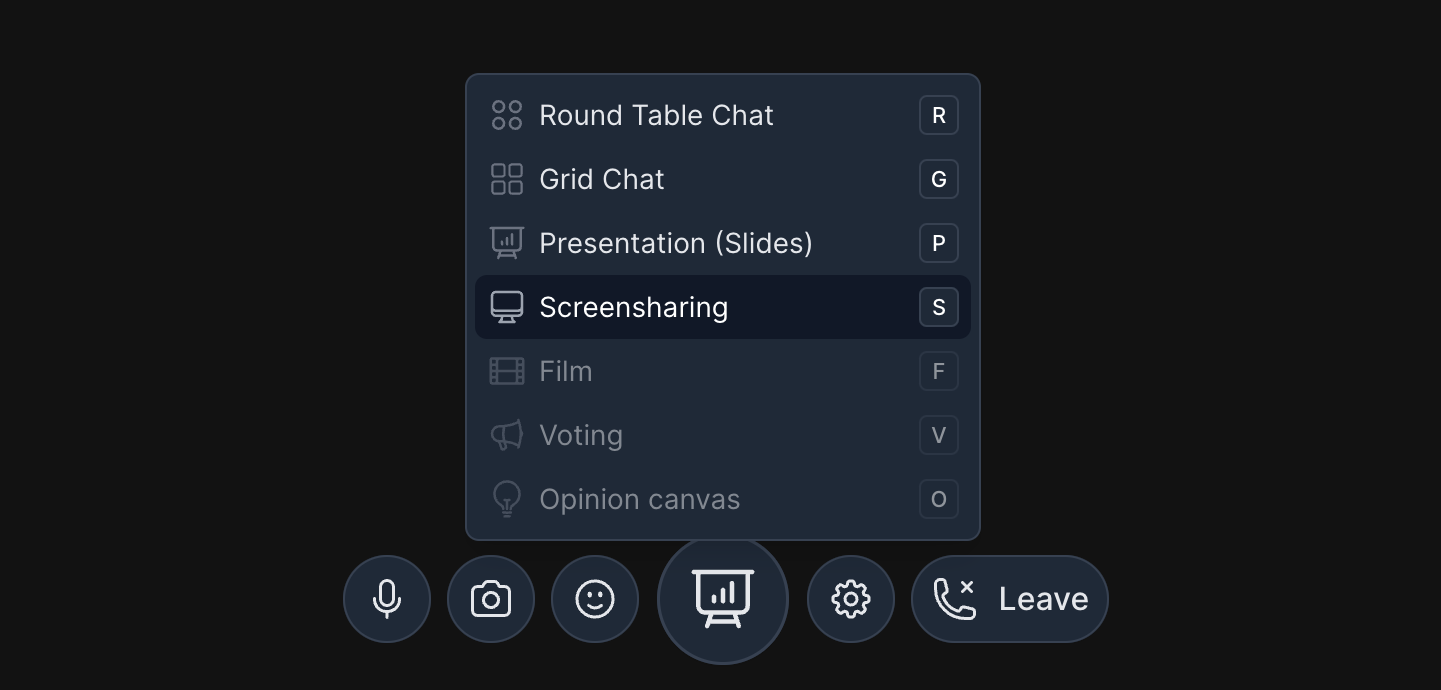Toggle the camera off

tap(491, 598)
